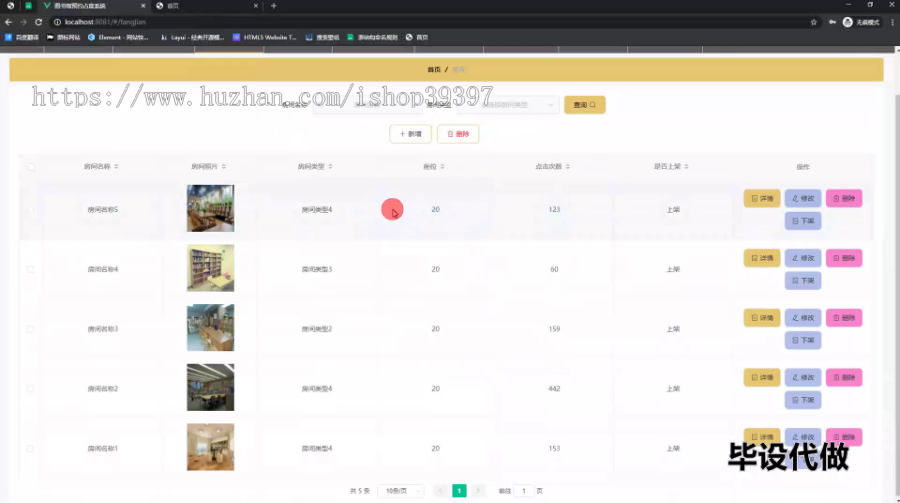Open the Element bookmark
This screenshot has height=503, width=900.
118,37
